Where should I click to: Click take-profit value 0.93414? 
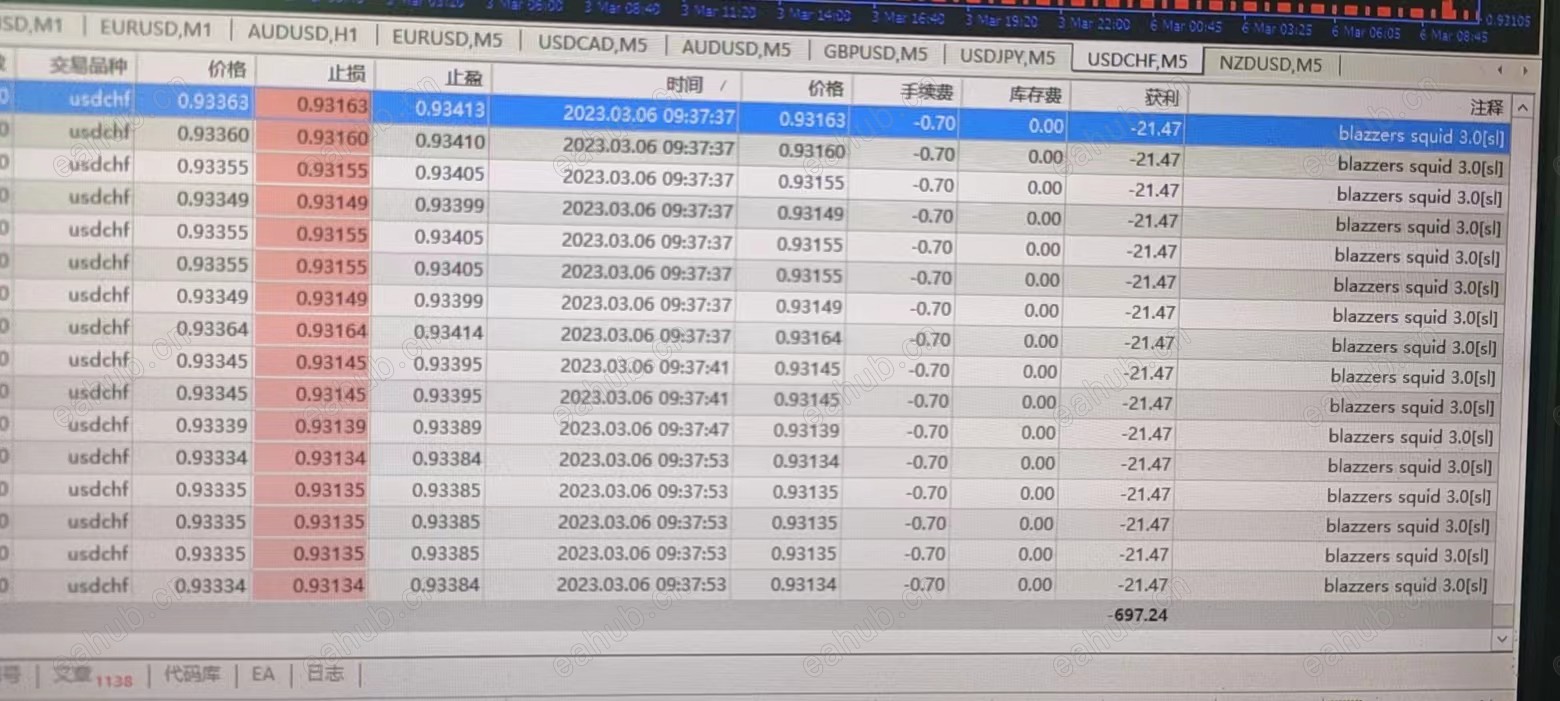(448, 332)
